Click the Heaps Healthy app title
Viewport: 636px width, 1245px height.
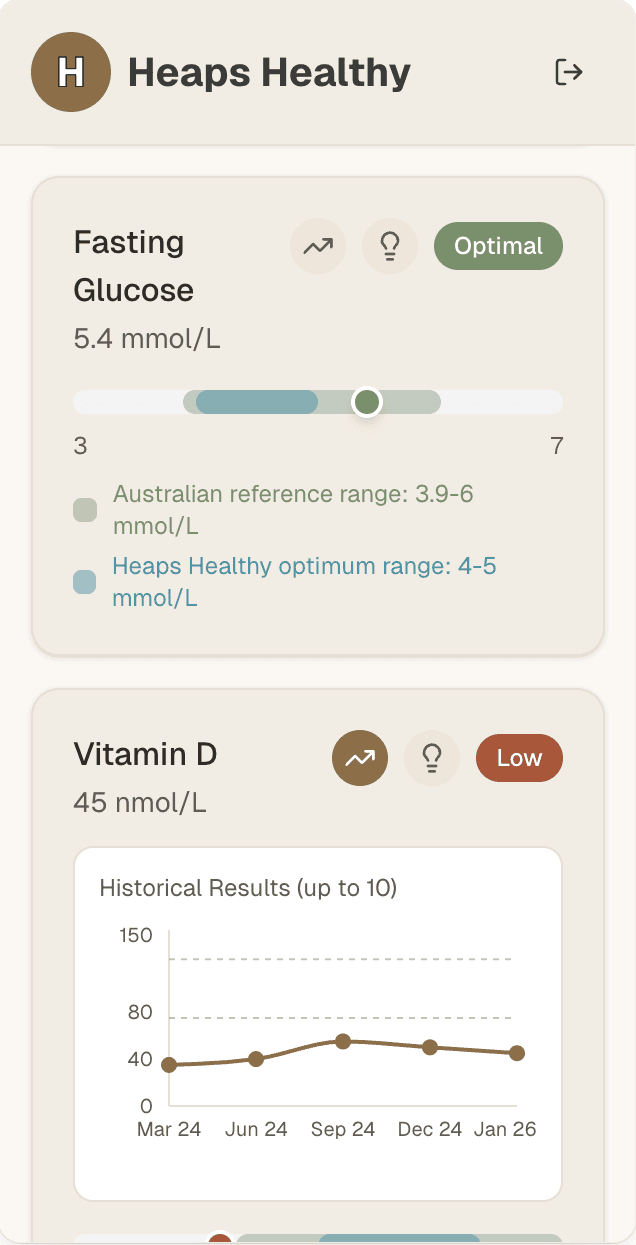click(x=269, y=71)
